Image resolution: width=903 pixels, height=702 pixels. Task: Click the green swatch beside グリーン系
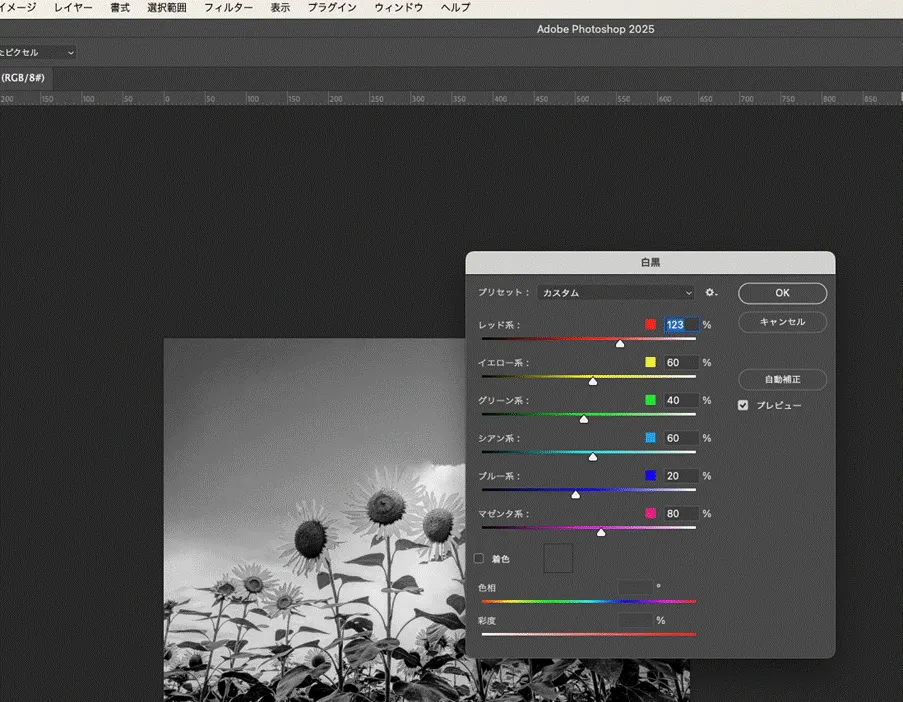650,400
